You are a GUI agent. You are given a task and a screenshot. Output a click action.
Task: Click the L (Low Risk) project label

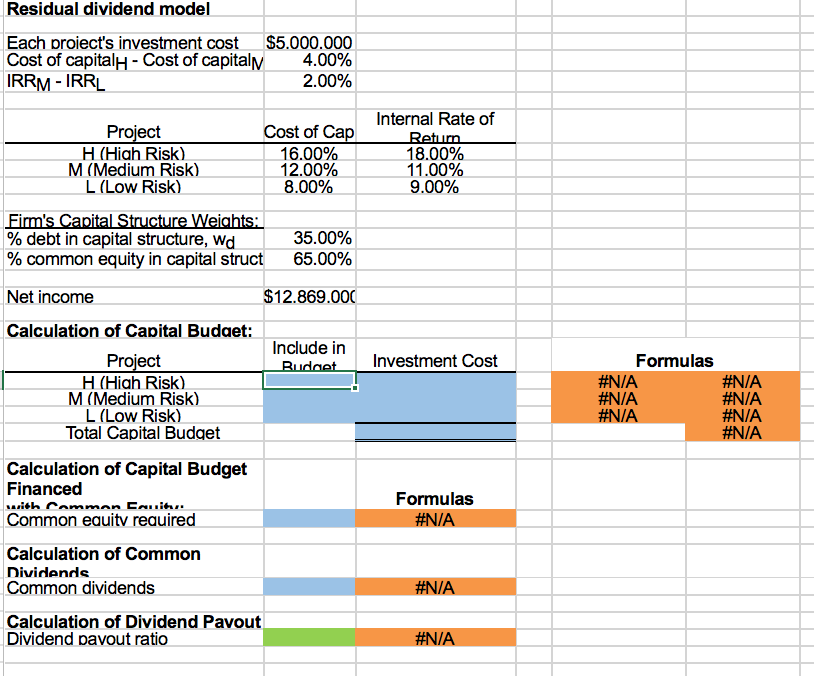[x=134, y=187]
